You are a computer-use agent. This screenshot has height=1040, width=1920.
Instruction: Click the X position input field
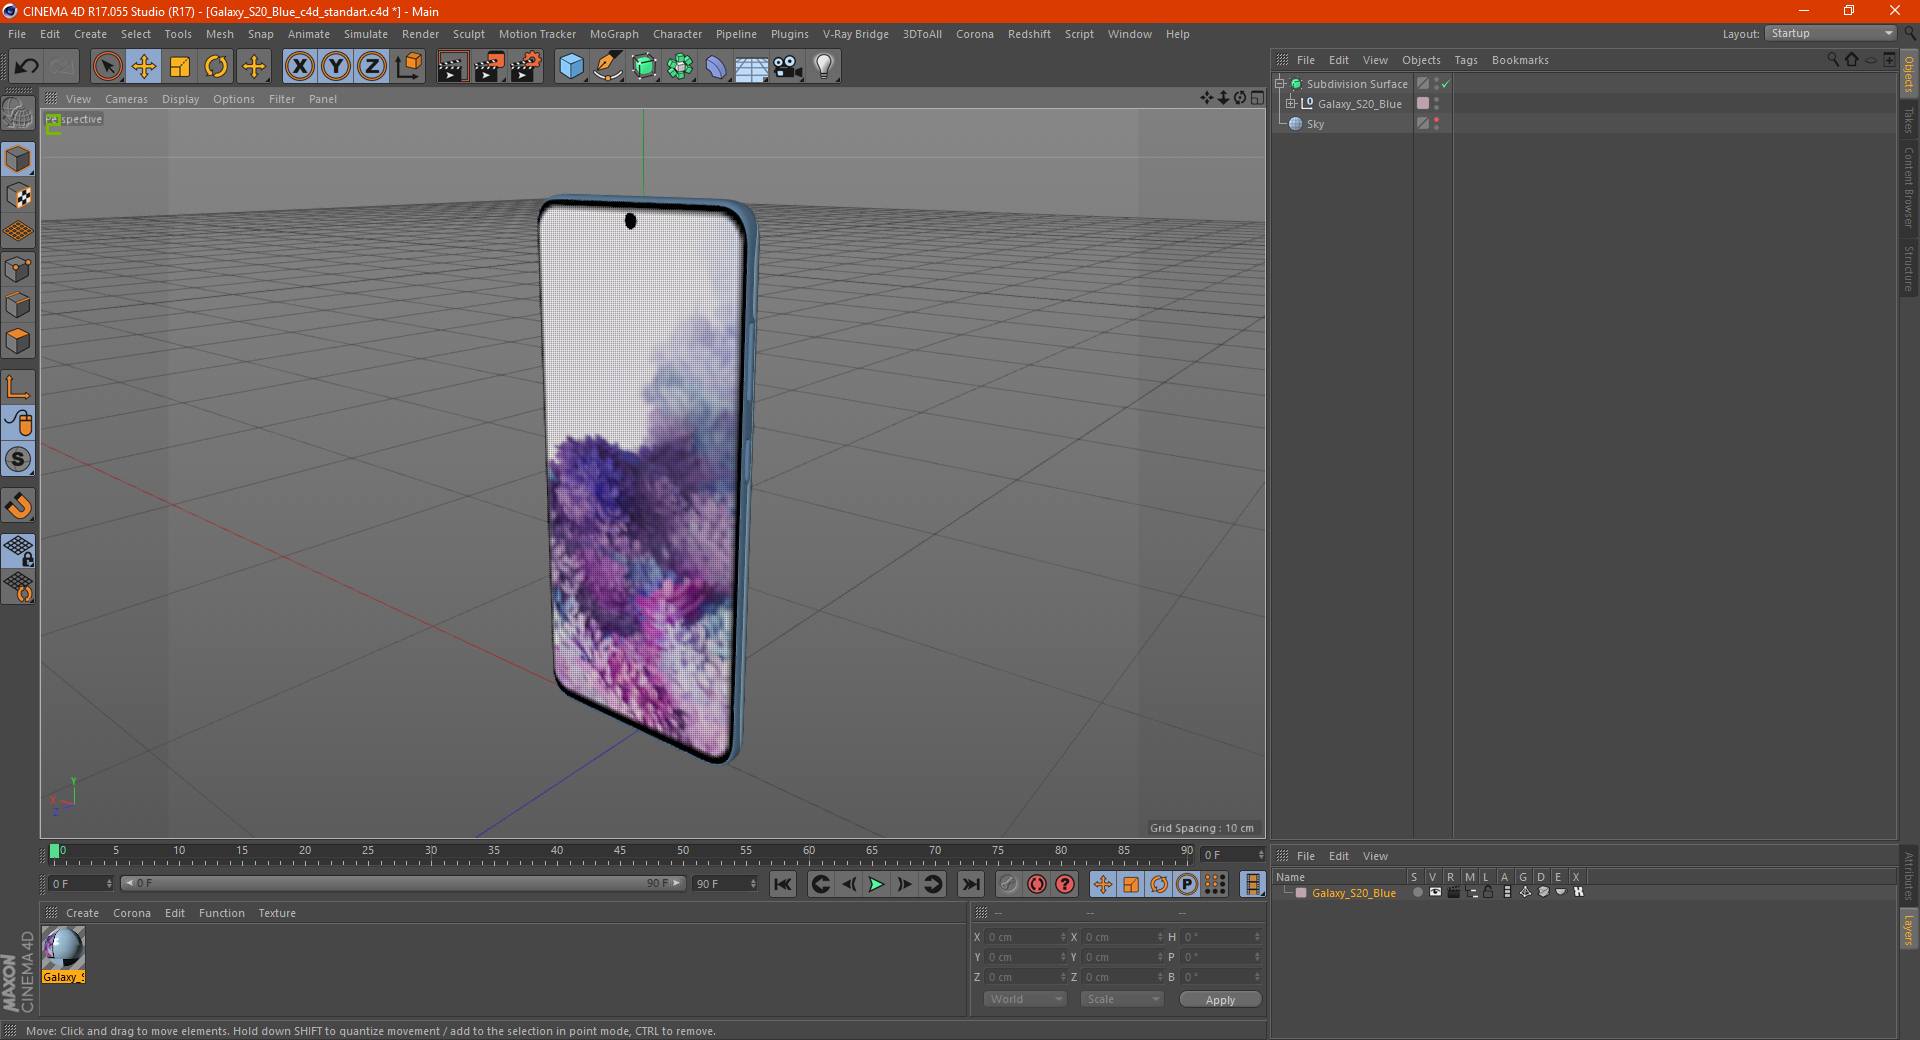[1026, 937]
